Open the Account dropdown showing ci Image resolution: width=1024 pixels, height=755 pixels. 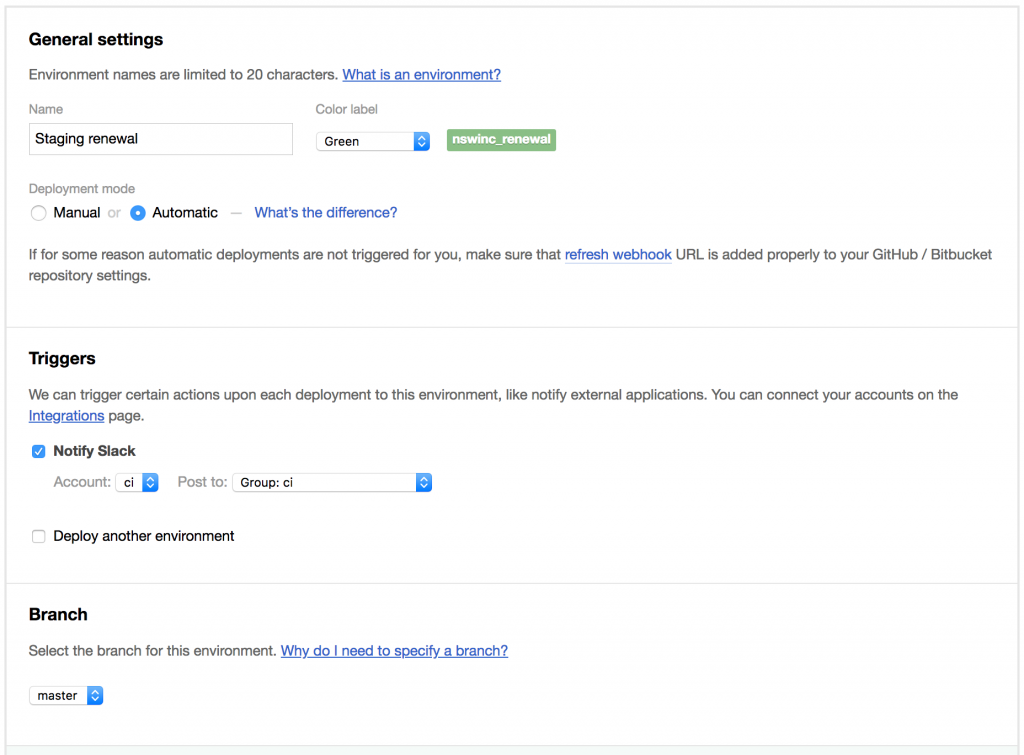point(133,481)
